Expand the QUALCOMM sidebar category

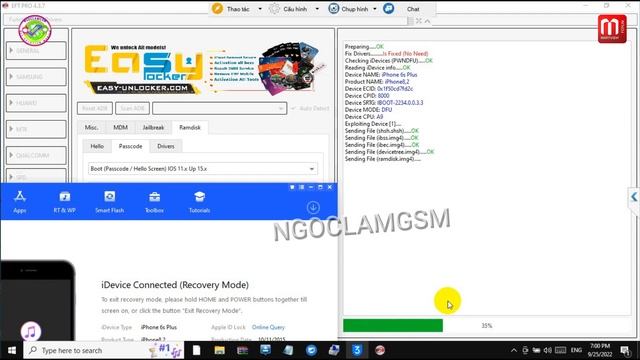click(36, 155)
